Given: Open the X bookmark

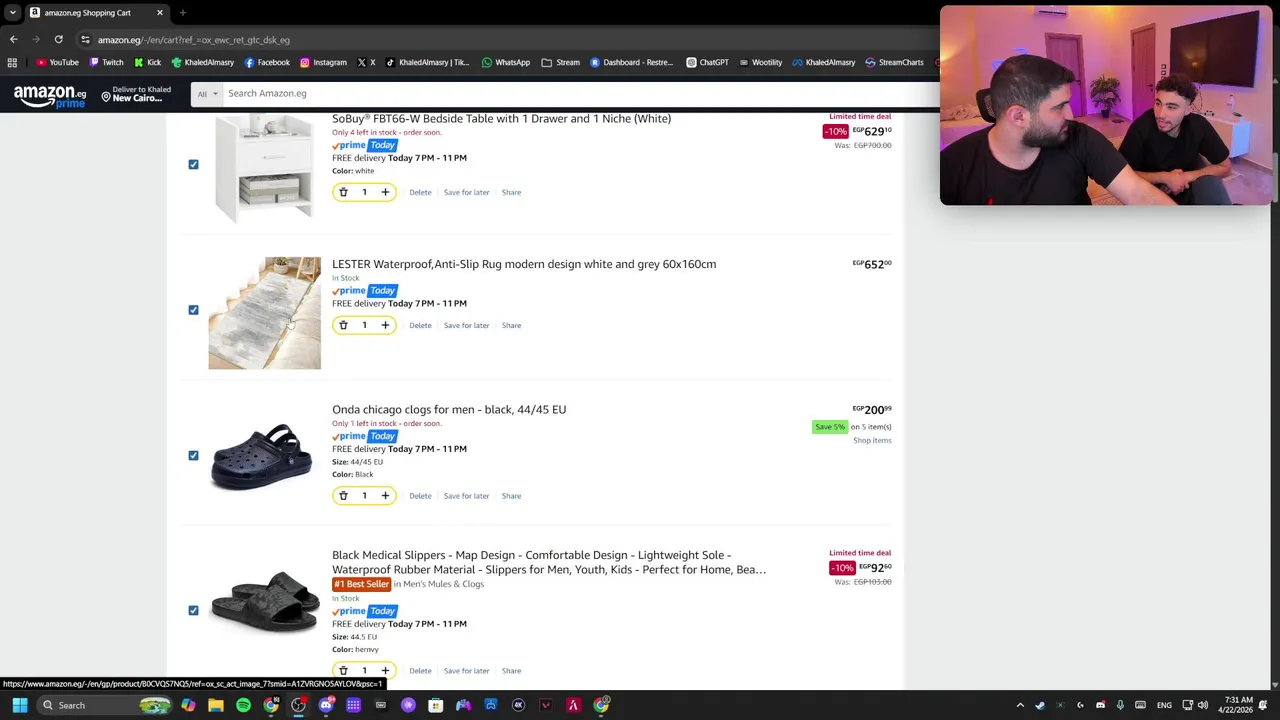Looking at the screenshot, I should [366, 62].
